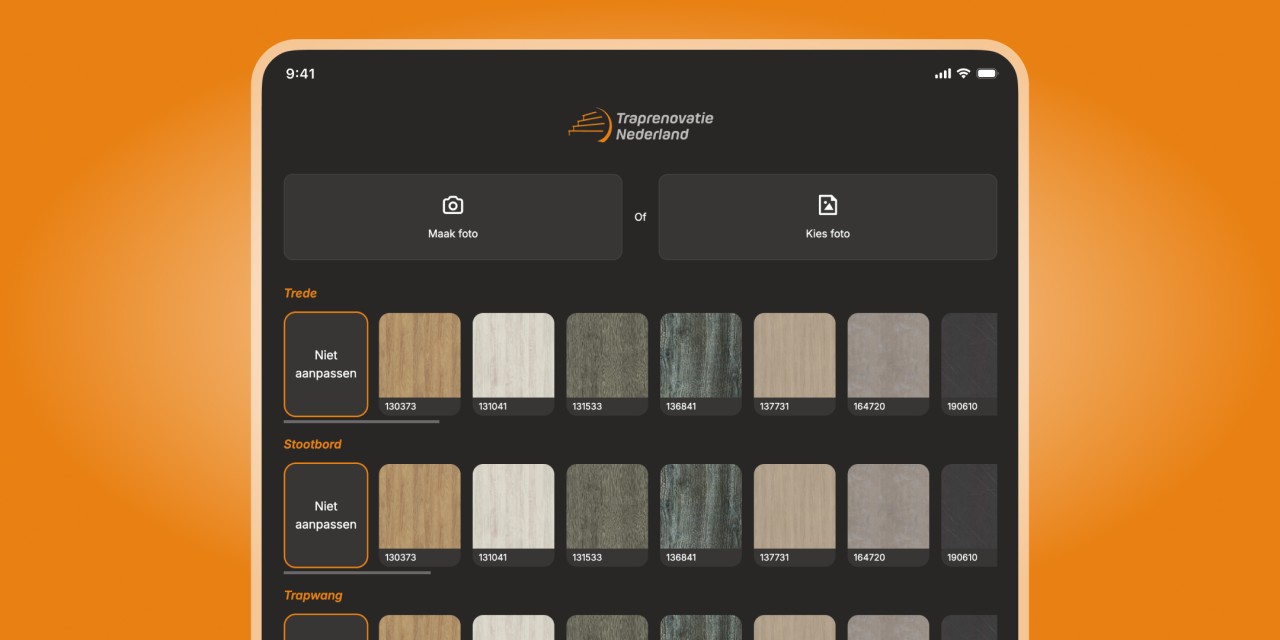The image size is (1280, 640).
Task: Tap the image icon for Kies foto
Action: [828, 205]
